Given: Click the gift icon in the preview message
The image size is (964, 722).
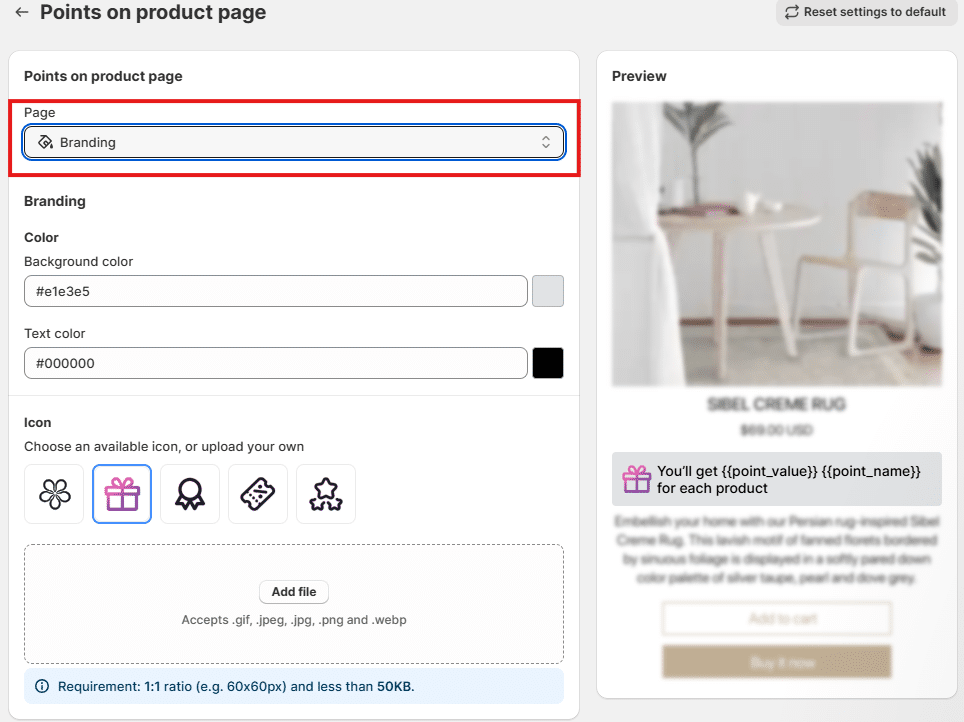Looking at the screenshot, I should click(637, 479).
